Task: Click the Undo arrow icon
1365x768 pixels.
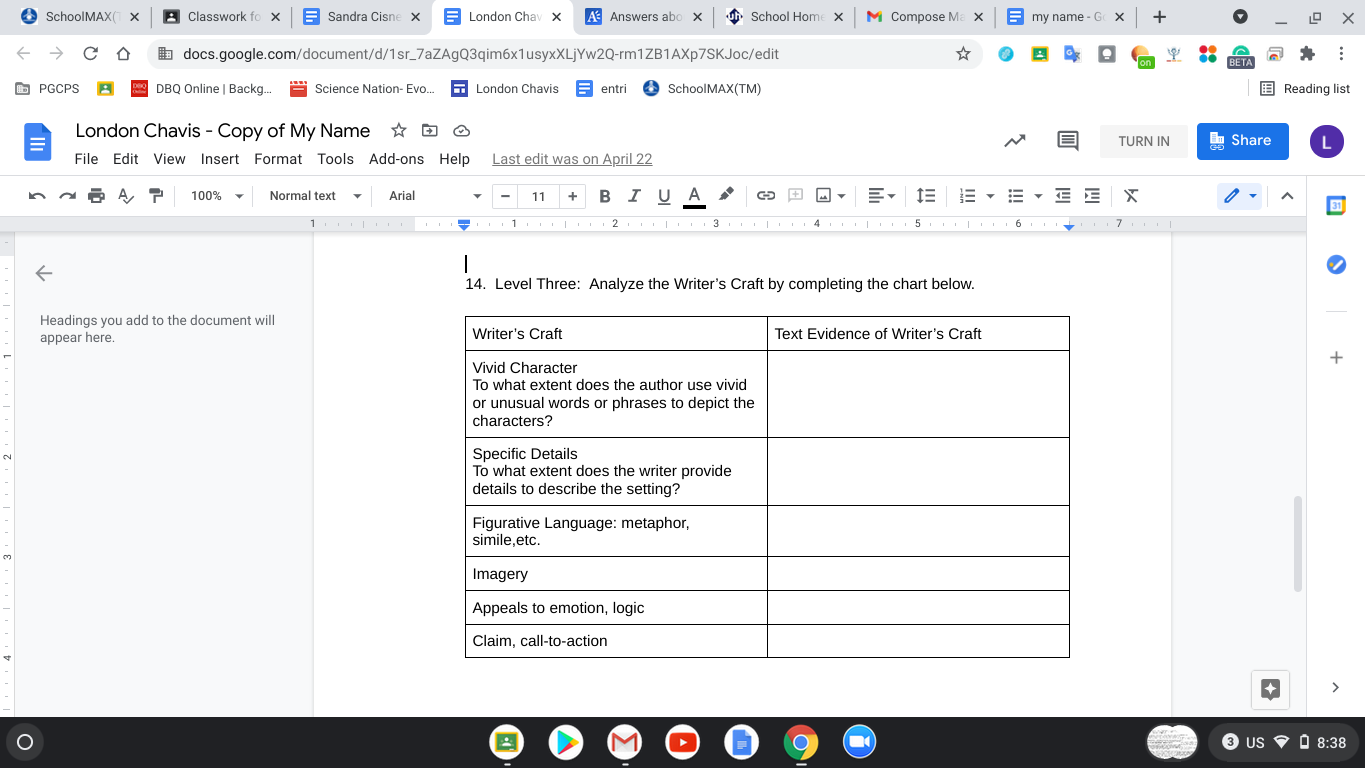Action: 37,196
